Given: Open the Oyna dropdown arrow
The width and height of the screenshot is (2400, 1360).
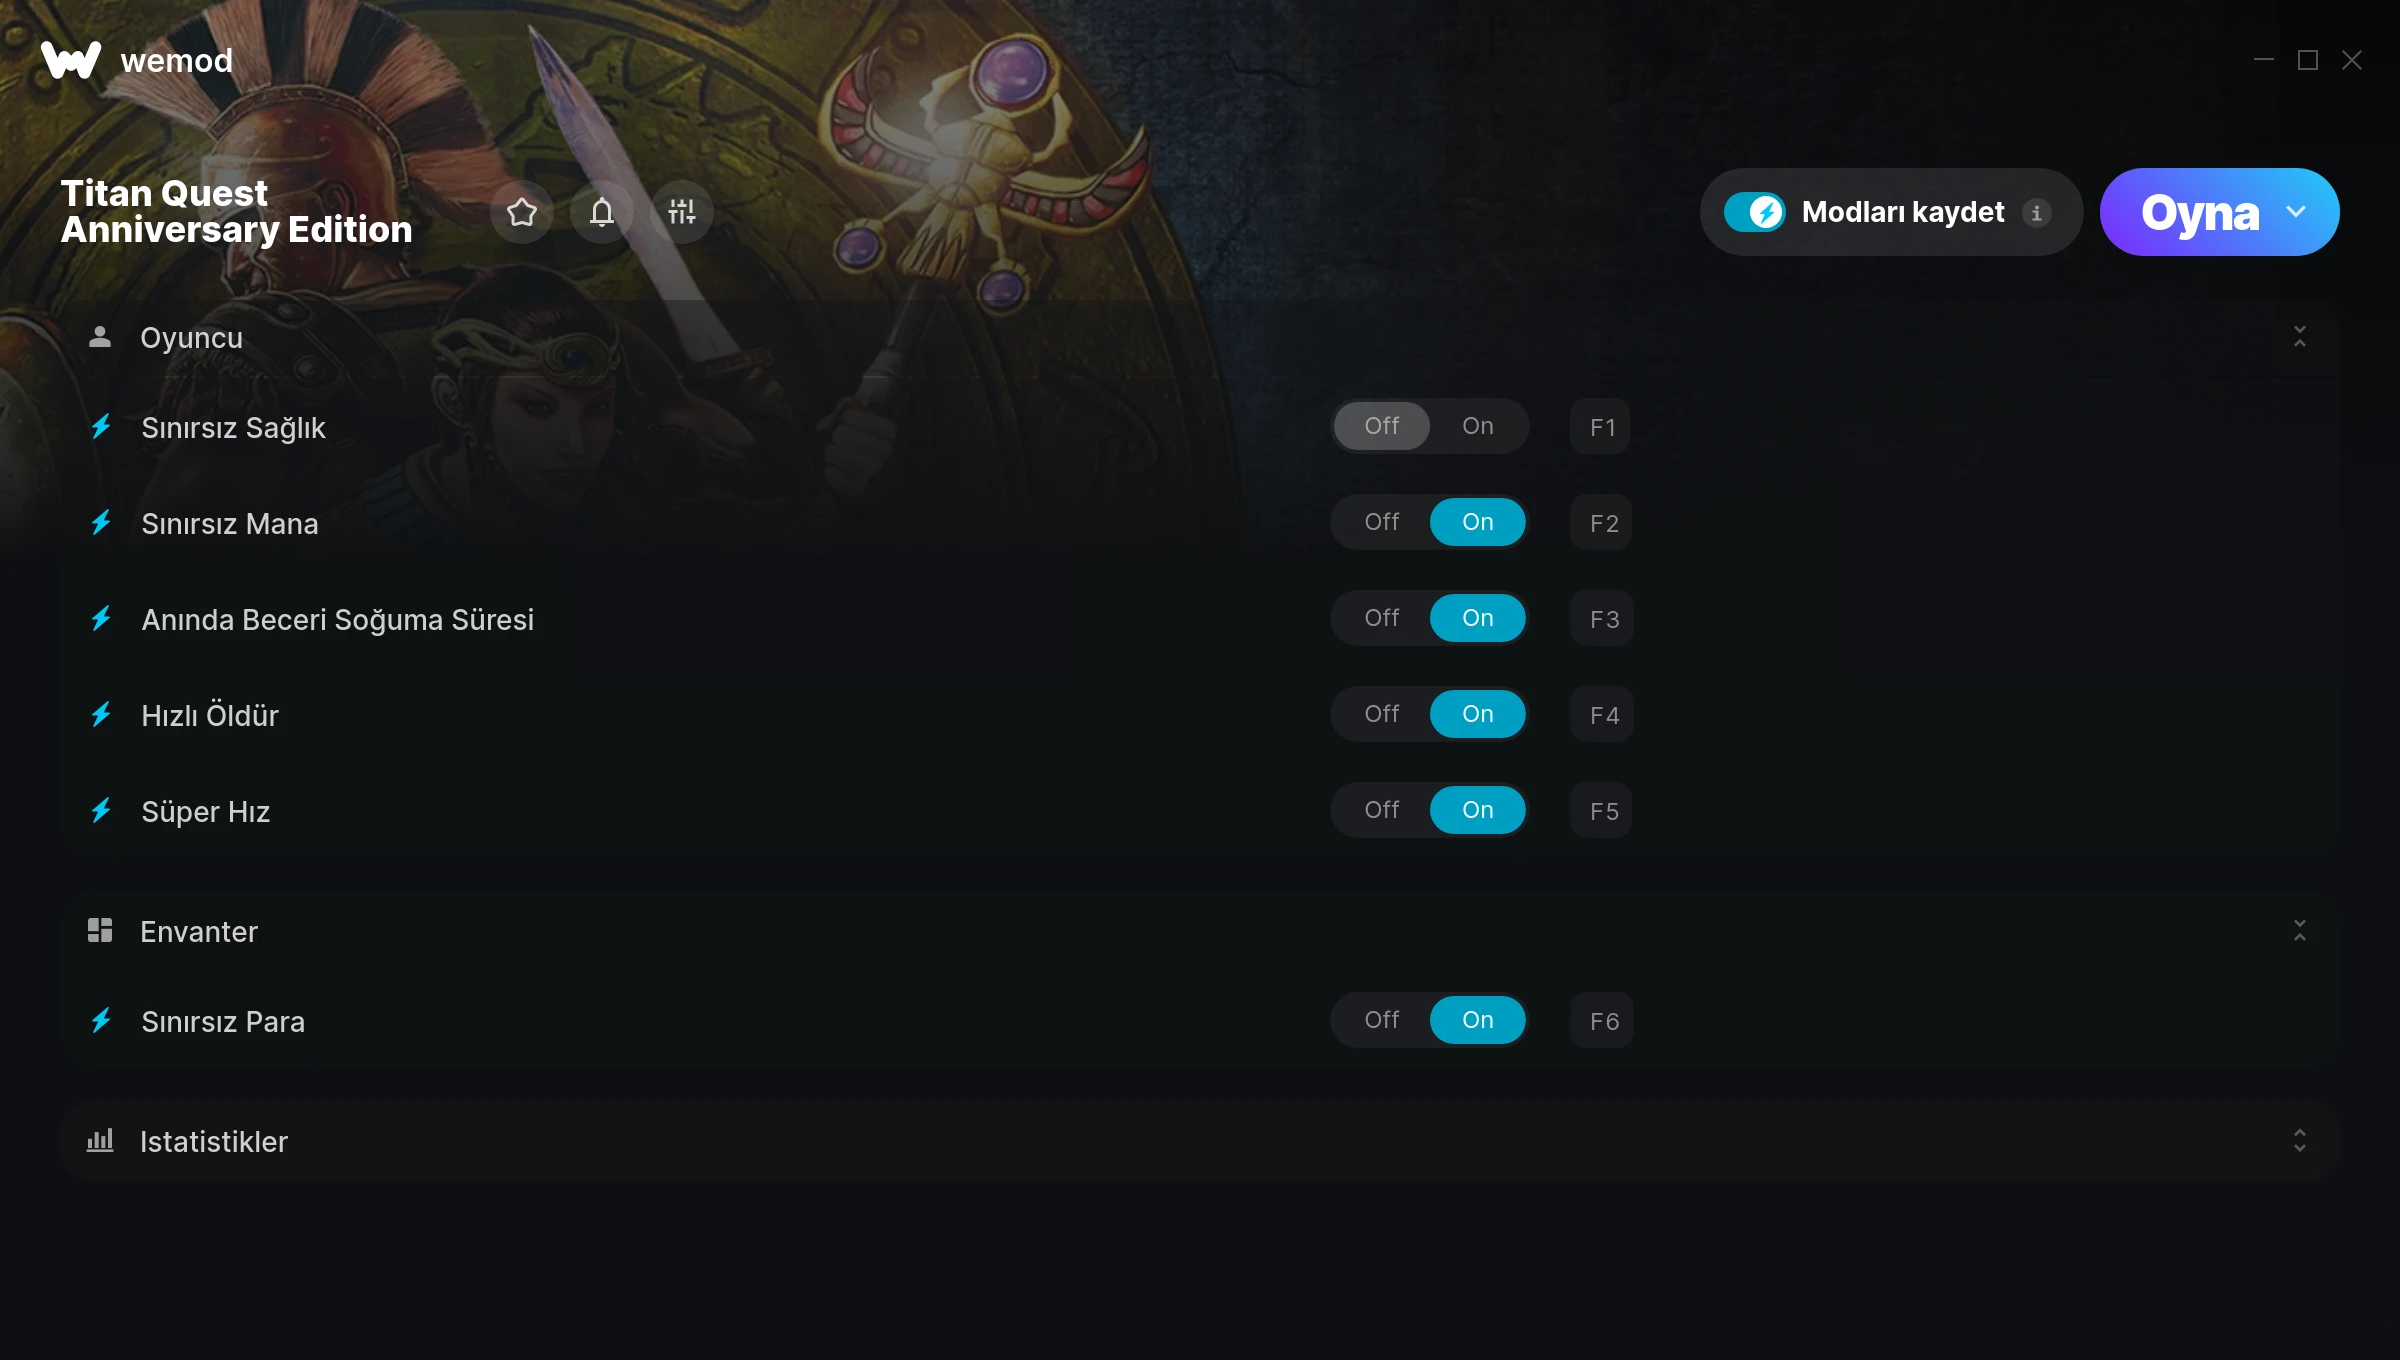Looking at the screenshot, I should (2297, 212).
